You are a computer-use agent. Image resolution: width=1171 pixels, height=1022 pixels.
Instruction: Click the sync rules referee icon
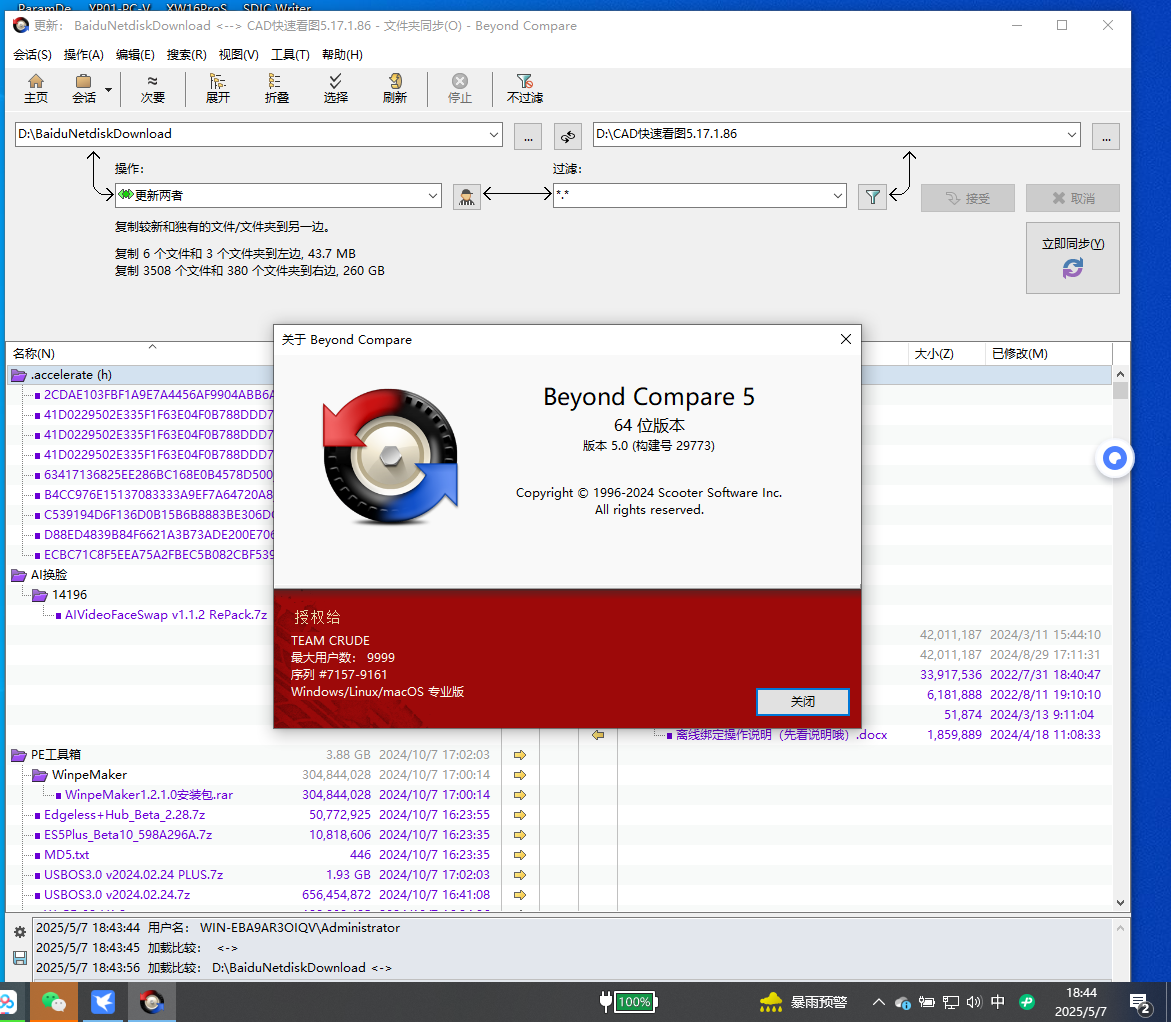[467, 197]
